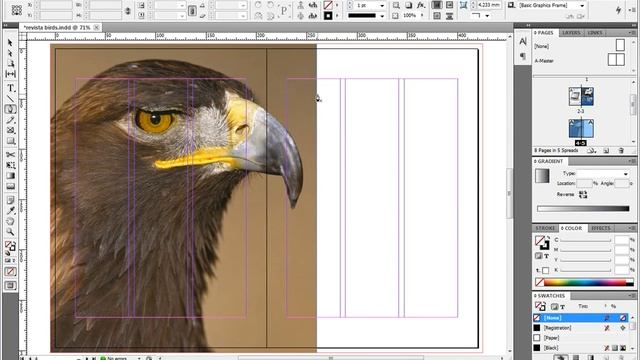Image resolution: width=640 pixels, height=360 pixels.
Task: Select the [Registration] swatch
Action: tap(580, 328)
